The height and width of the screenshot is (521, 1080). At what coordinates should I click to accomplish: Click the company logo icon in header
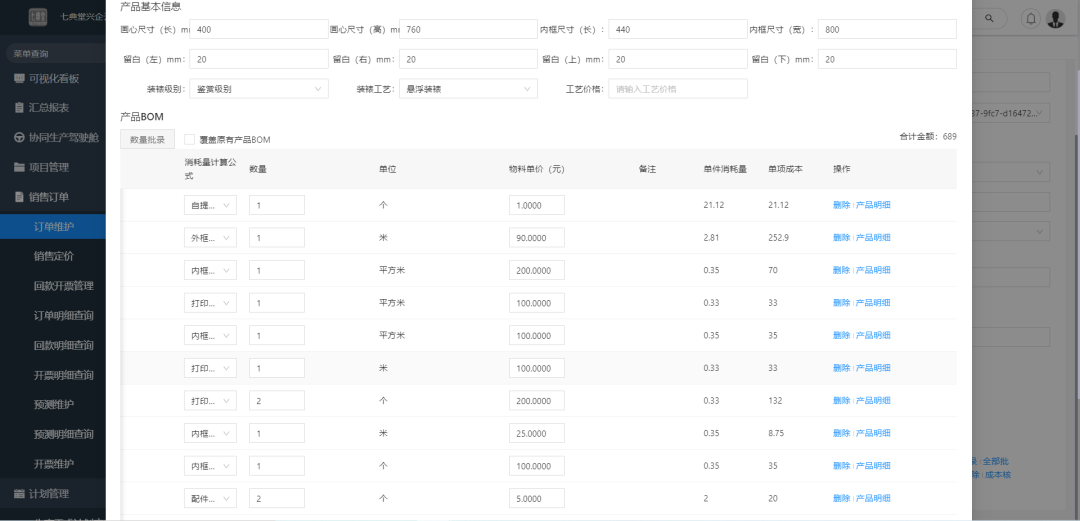point(38,17)
